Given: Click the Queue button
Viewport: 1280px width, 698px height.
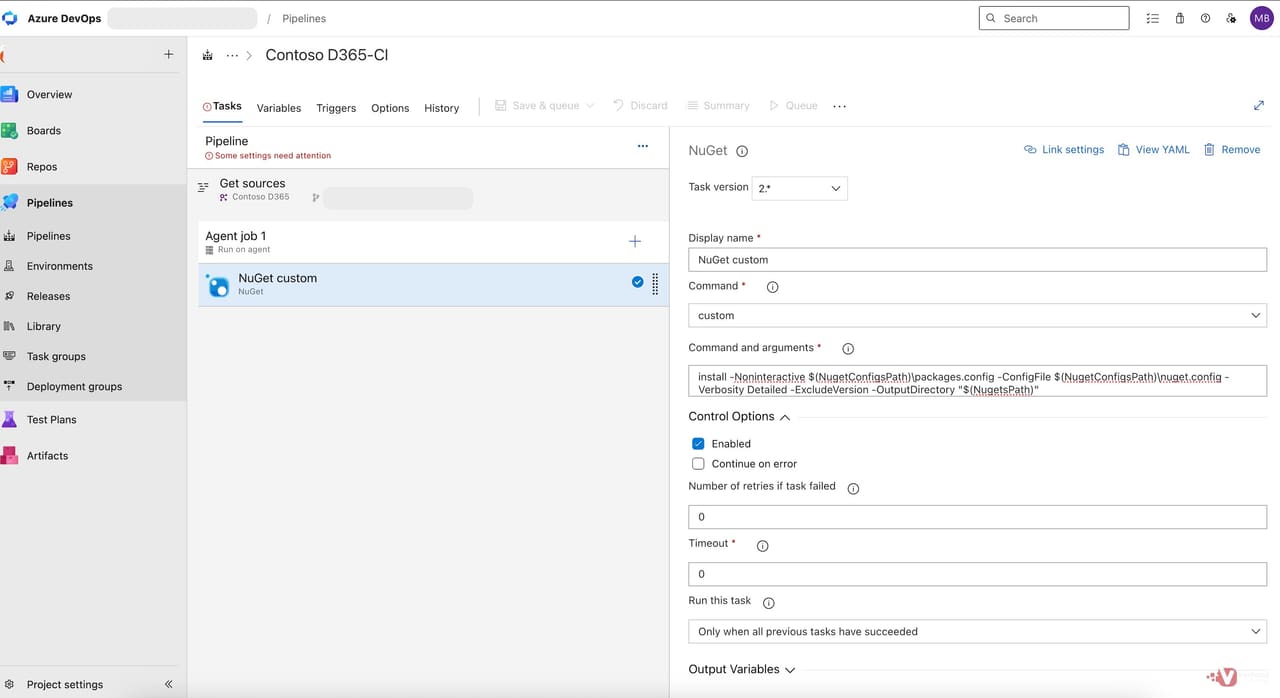Looking at the screenshot, I should (x=793, y=105).
